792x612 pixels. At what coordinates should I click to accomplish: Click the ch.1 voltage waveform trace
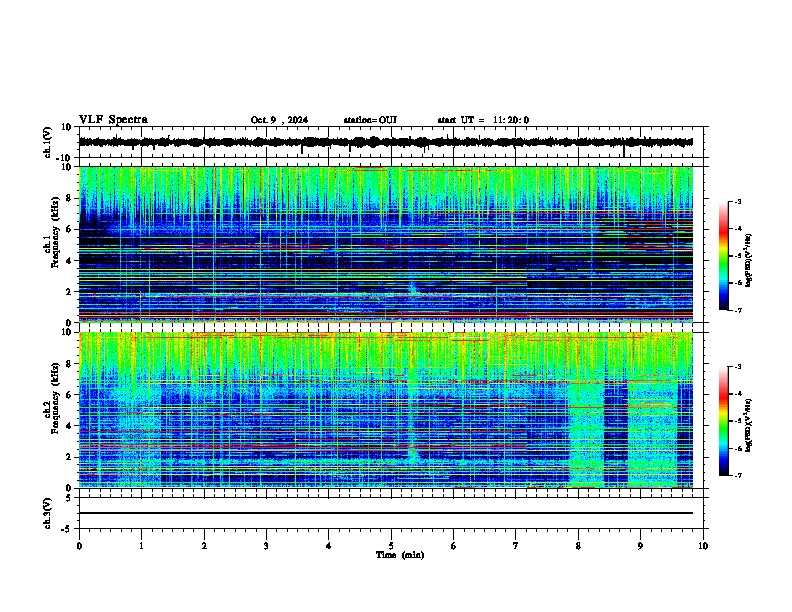pyautogui.click(x=386, y=142)
